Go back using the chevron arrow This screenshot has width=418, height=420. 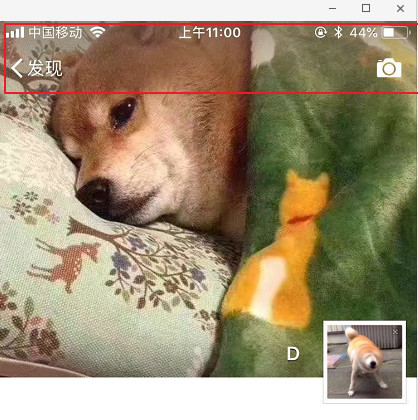tap(17, 68)
